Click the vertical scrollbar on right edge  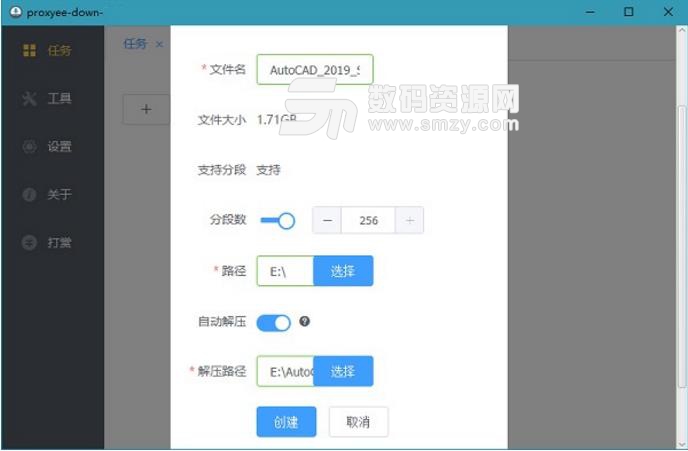(682, 246)
